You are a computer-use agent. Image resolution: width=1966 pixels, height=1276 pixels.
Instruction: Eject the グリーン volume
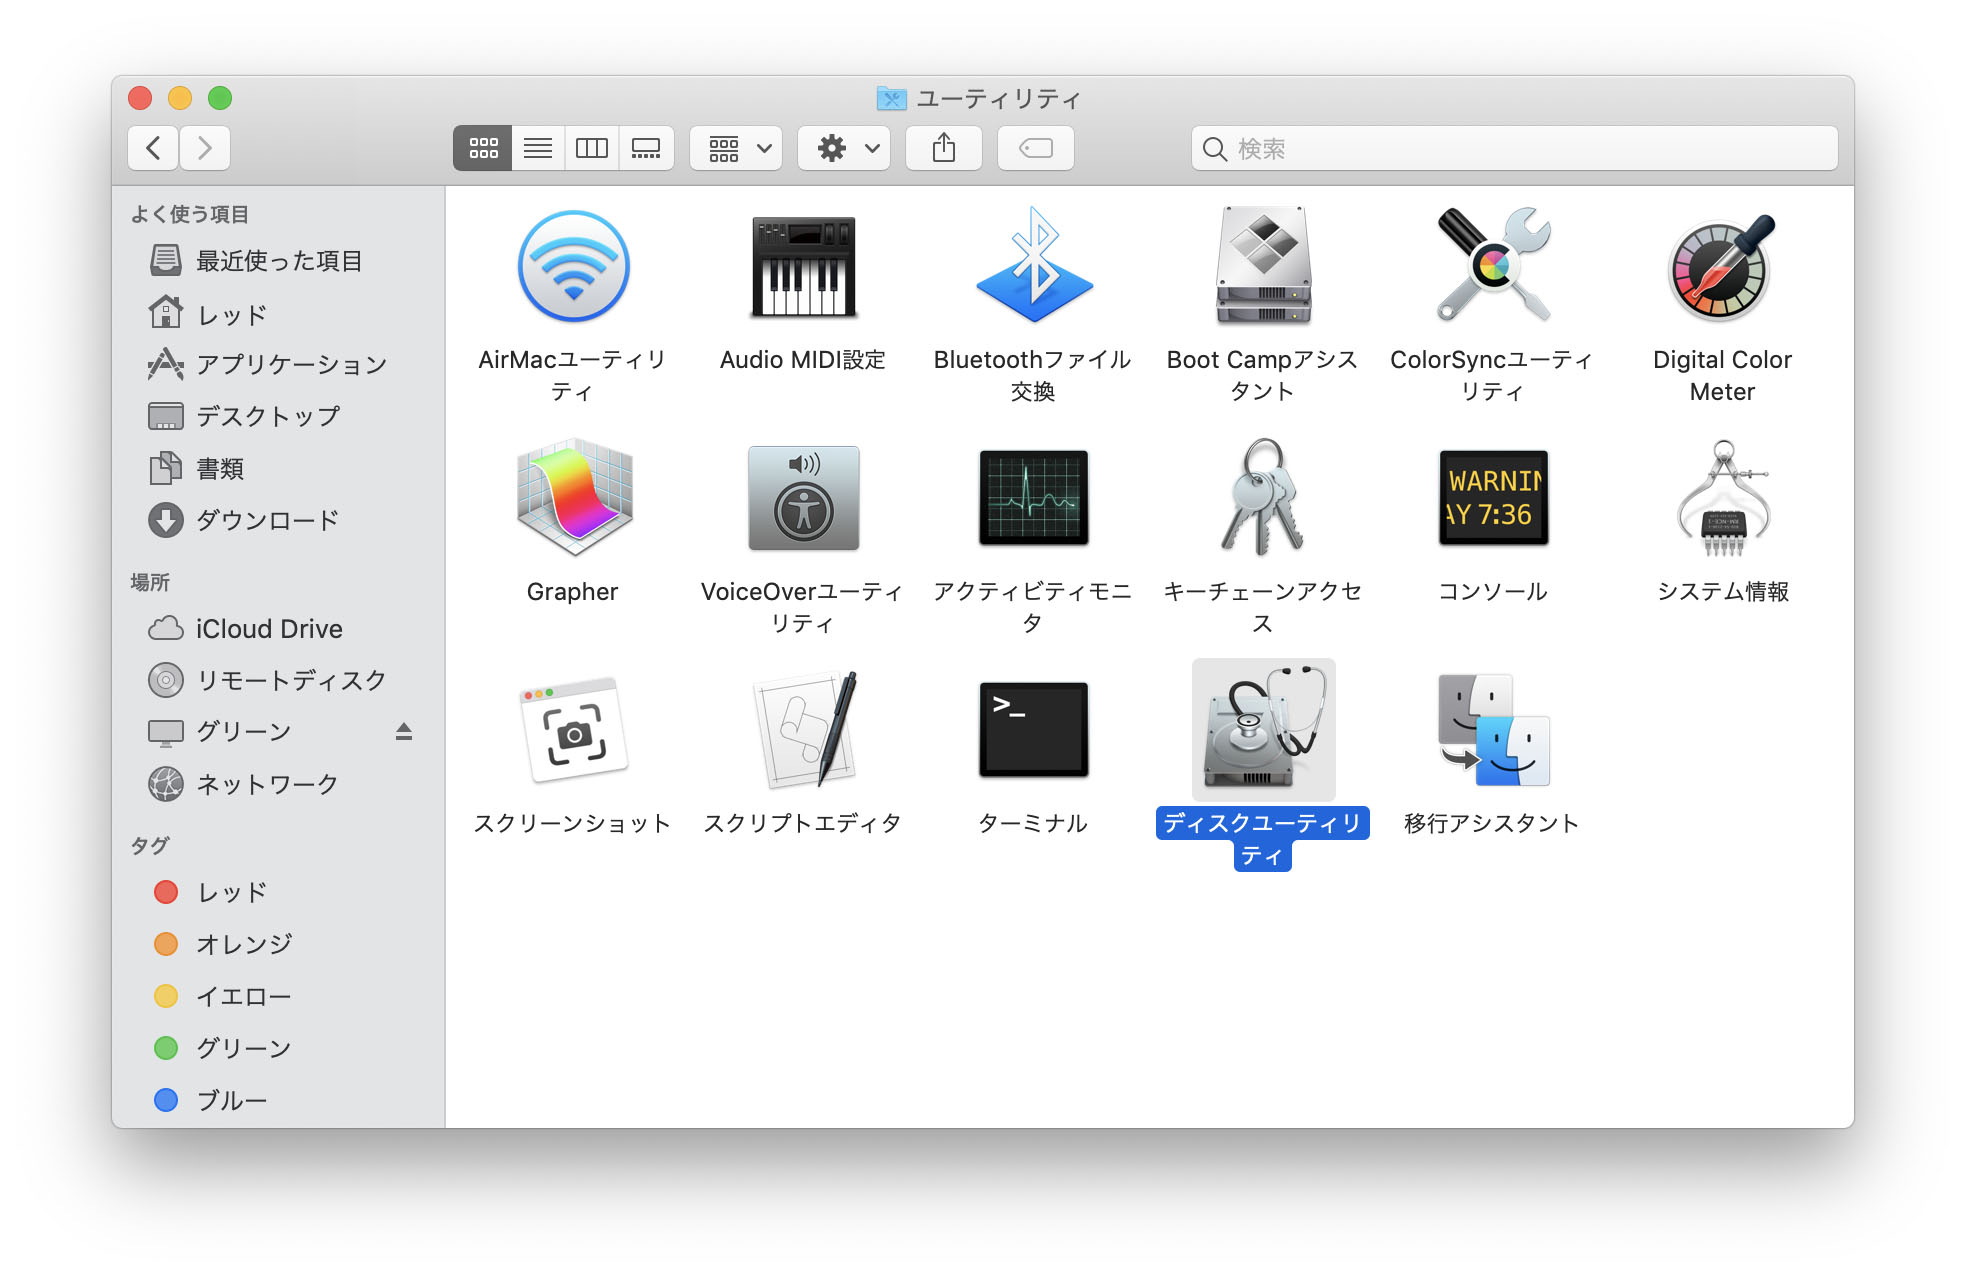point(404,732)
